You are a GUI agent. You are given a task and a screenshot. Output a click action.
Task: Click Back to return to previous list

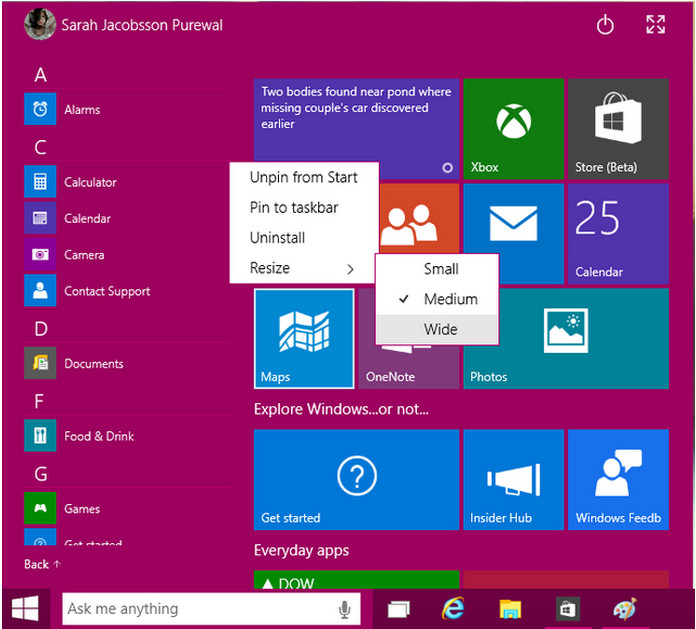(x=42, y=564)
